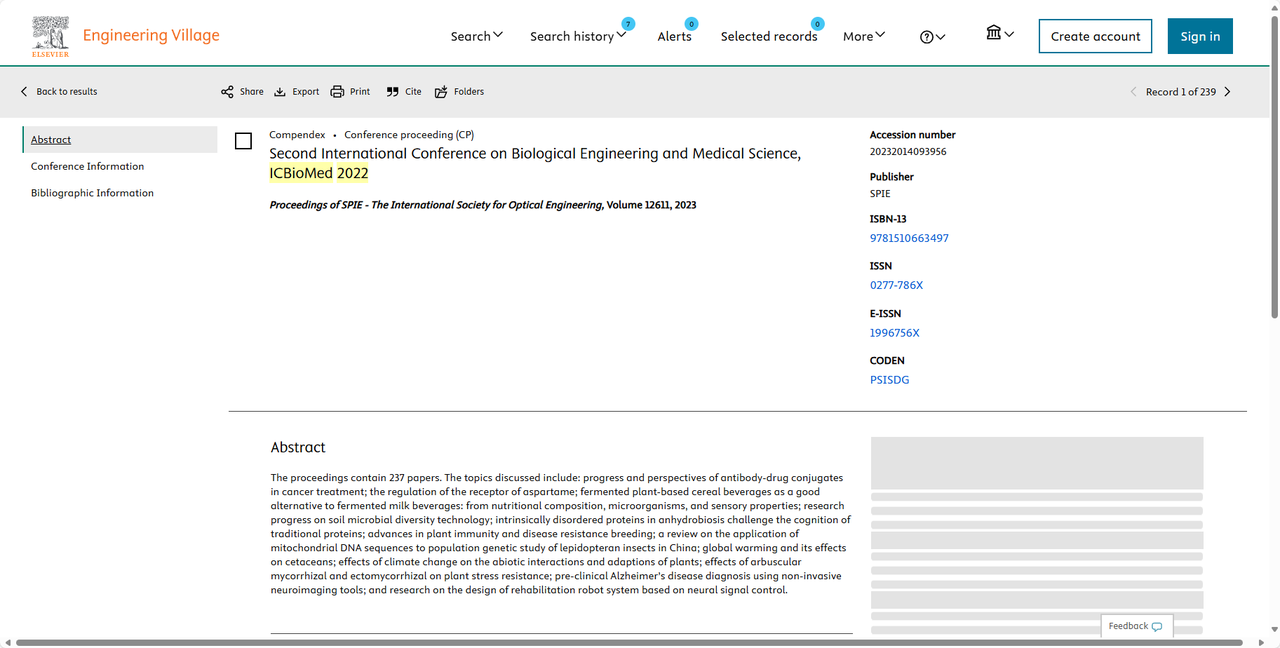Click the Create account button
Viewport: 1280px width, 648px height.
(1095, 36)
